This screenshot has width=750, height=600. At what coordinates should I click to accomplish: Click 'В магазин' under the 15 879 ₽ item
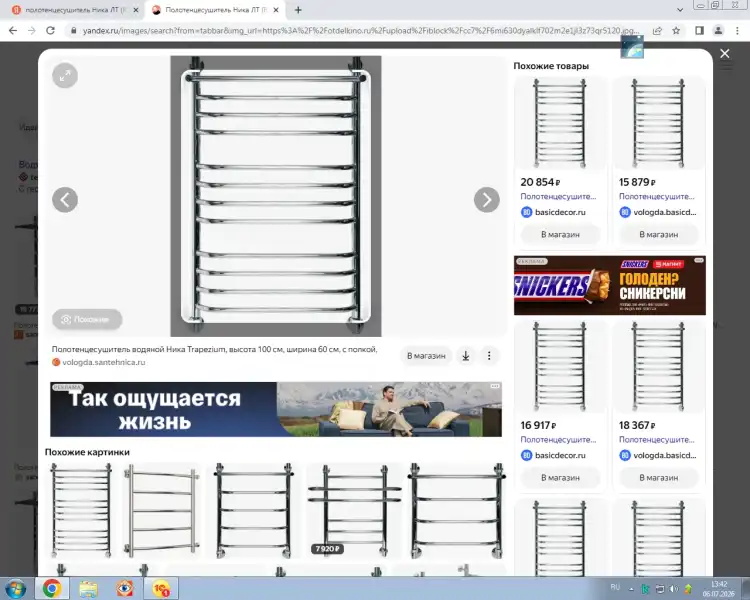pos(658,234)
